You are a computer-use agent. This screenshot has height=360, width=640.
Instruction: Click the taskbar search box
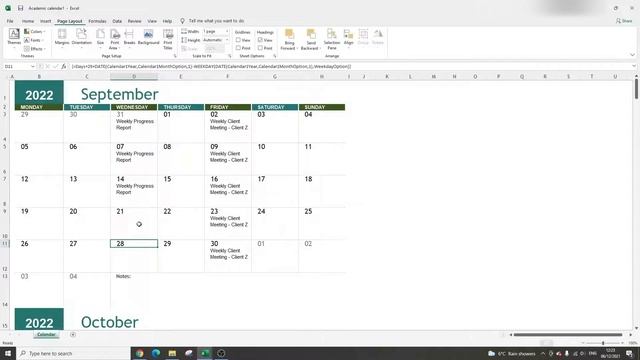click(73, 353)
